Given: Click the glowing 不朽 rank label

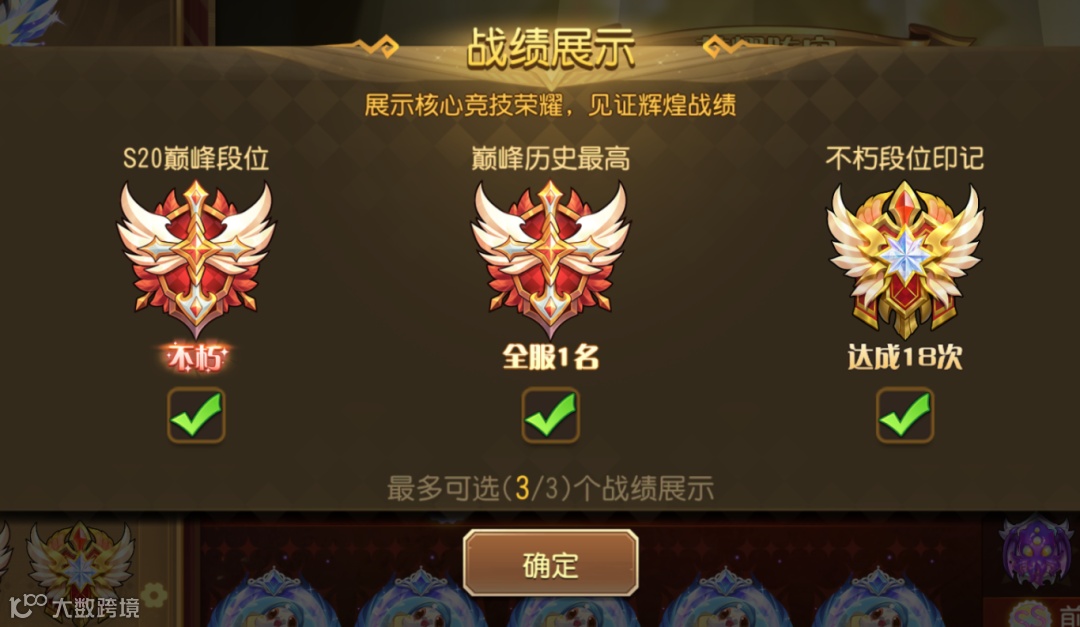Looking at the screenshot, I should point(196,358).
